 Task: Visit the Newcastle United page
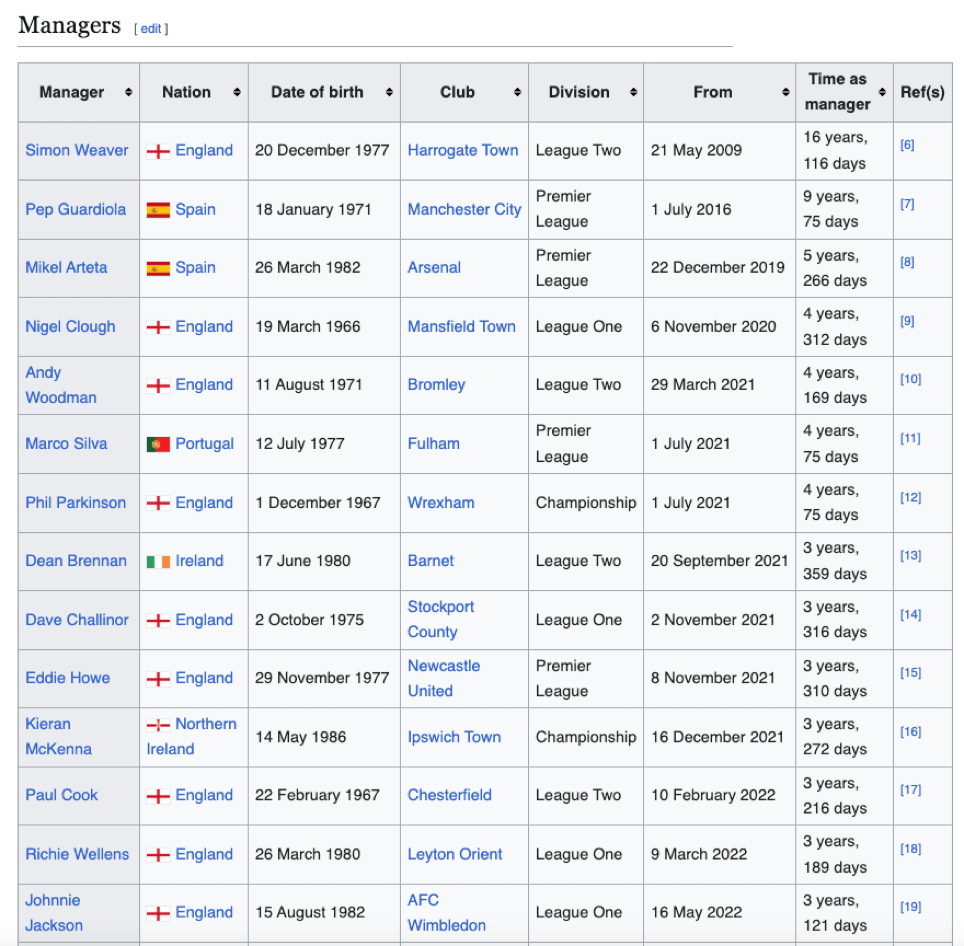[x=444, y=679]
